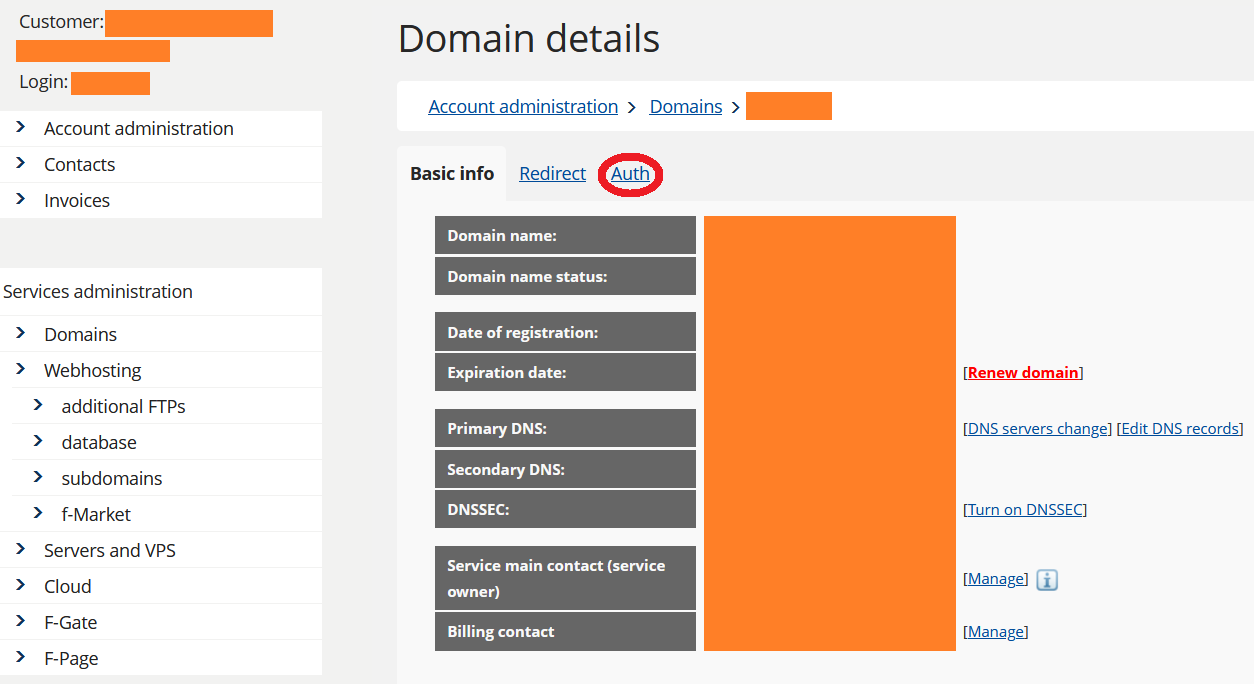Image resolution: width=1254 pixels, height=684 pixels.
Task: Select the Basic info tab
Action: (452, 174)
